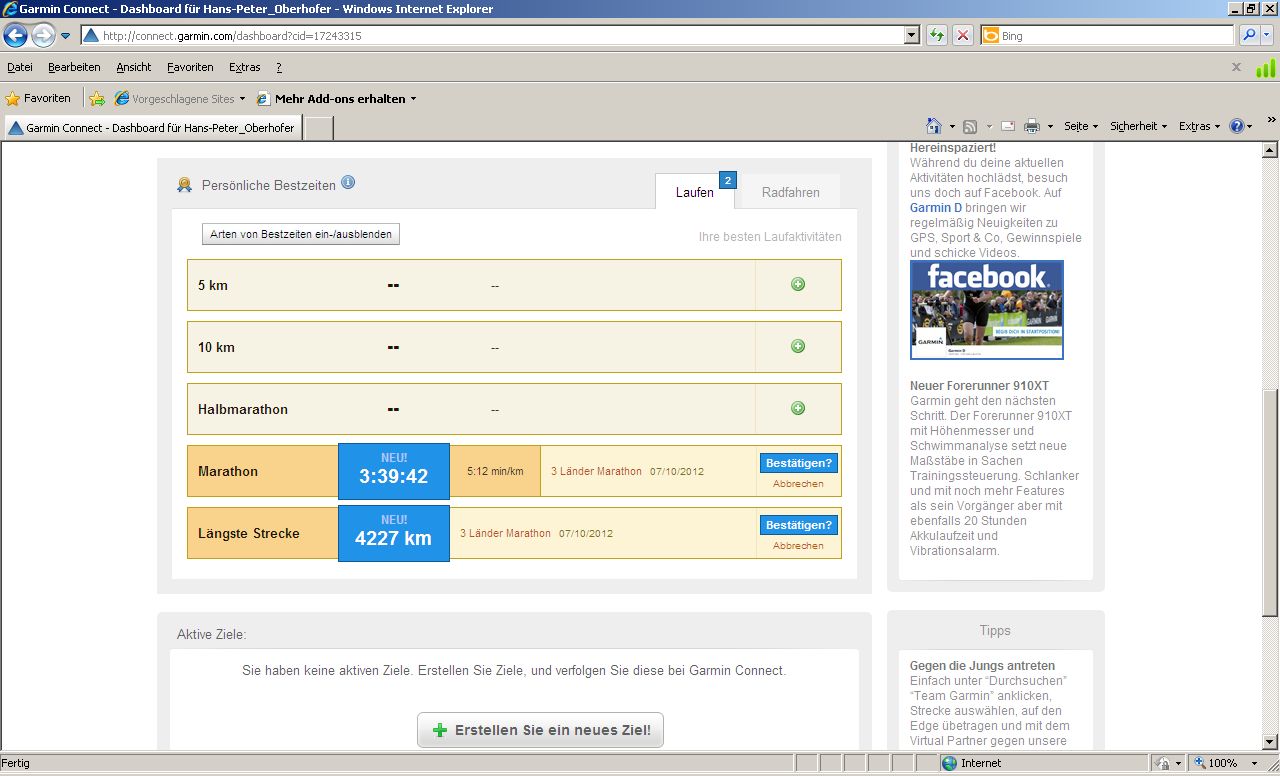Open the Home page icon in command bar
This screenshot has height=776, width=1280.
tap(933, 126)
